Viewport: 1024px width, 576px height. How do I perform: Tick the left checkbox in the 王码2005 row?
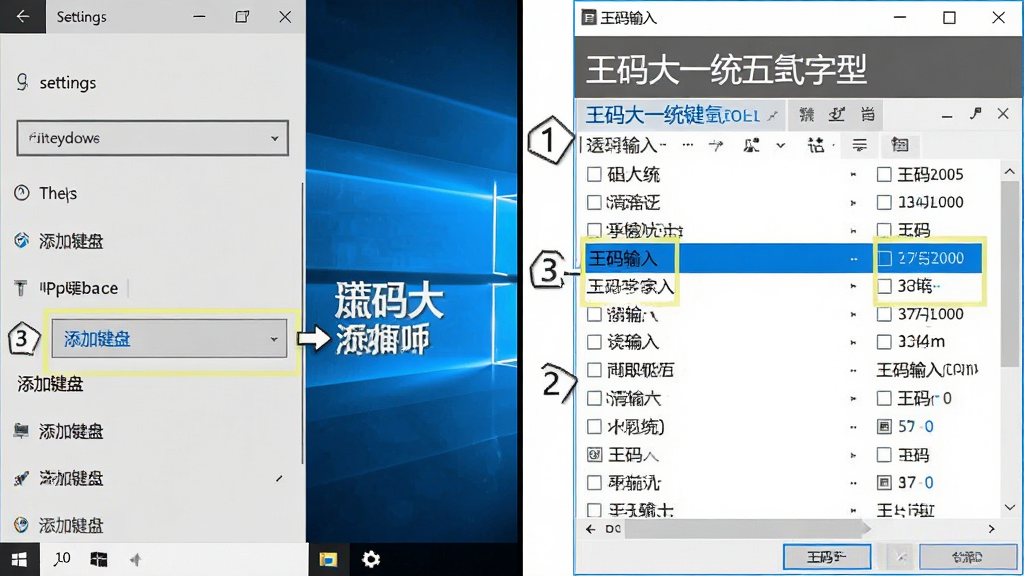tap(594, 174)
